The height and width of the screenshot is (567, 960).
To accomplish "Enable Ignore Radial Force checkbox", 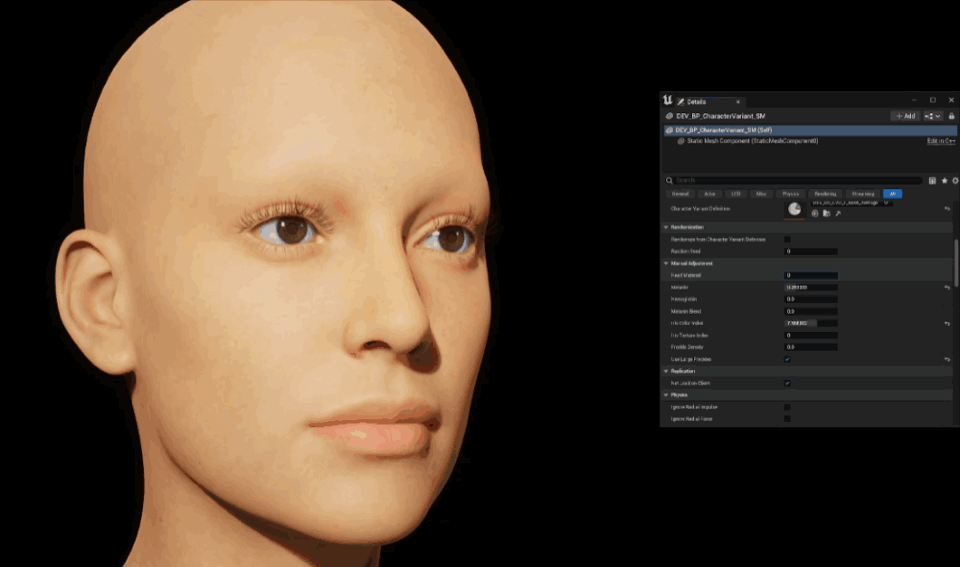I will (x=787, y=419).
